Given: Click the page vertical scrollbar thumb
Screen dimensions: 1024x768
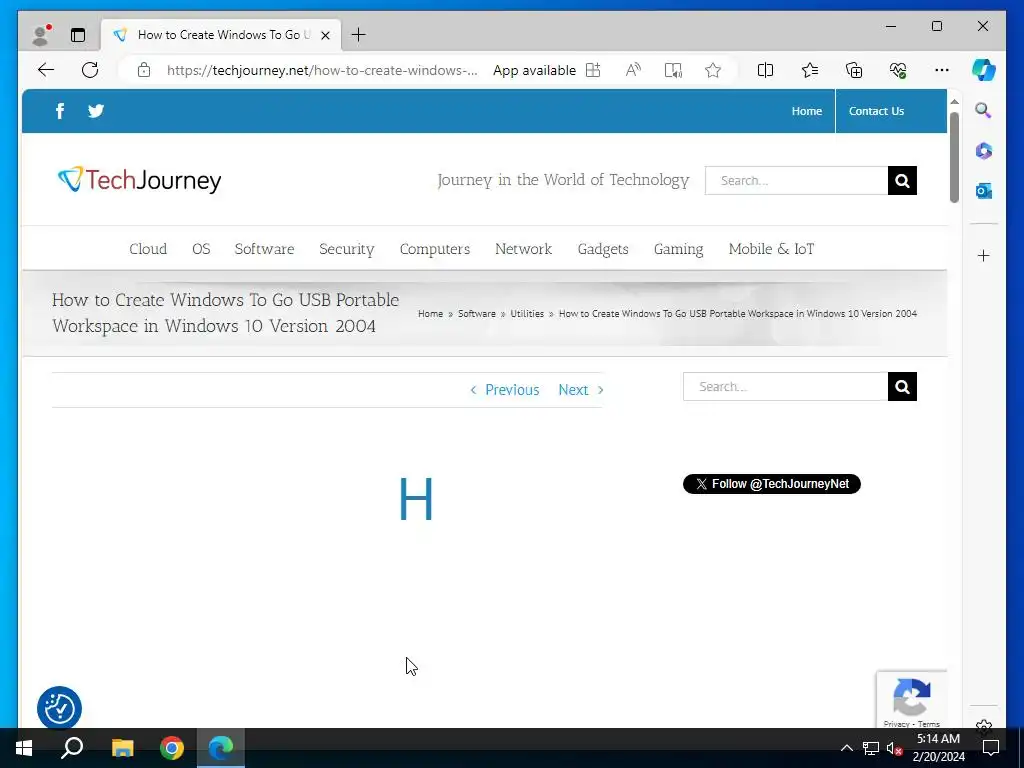Looking at the screenshot, I should [954, 157].
